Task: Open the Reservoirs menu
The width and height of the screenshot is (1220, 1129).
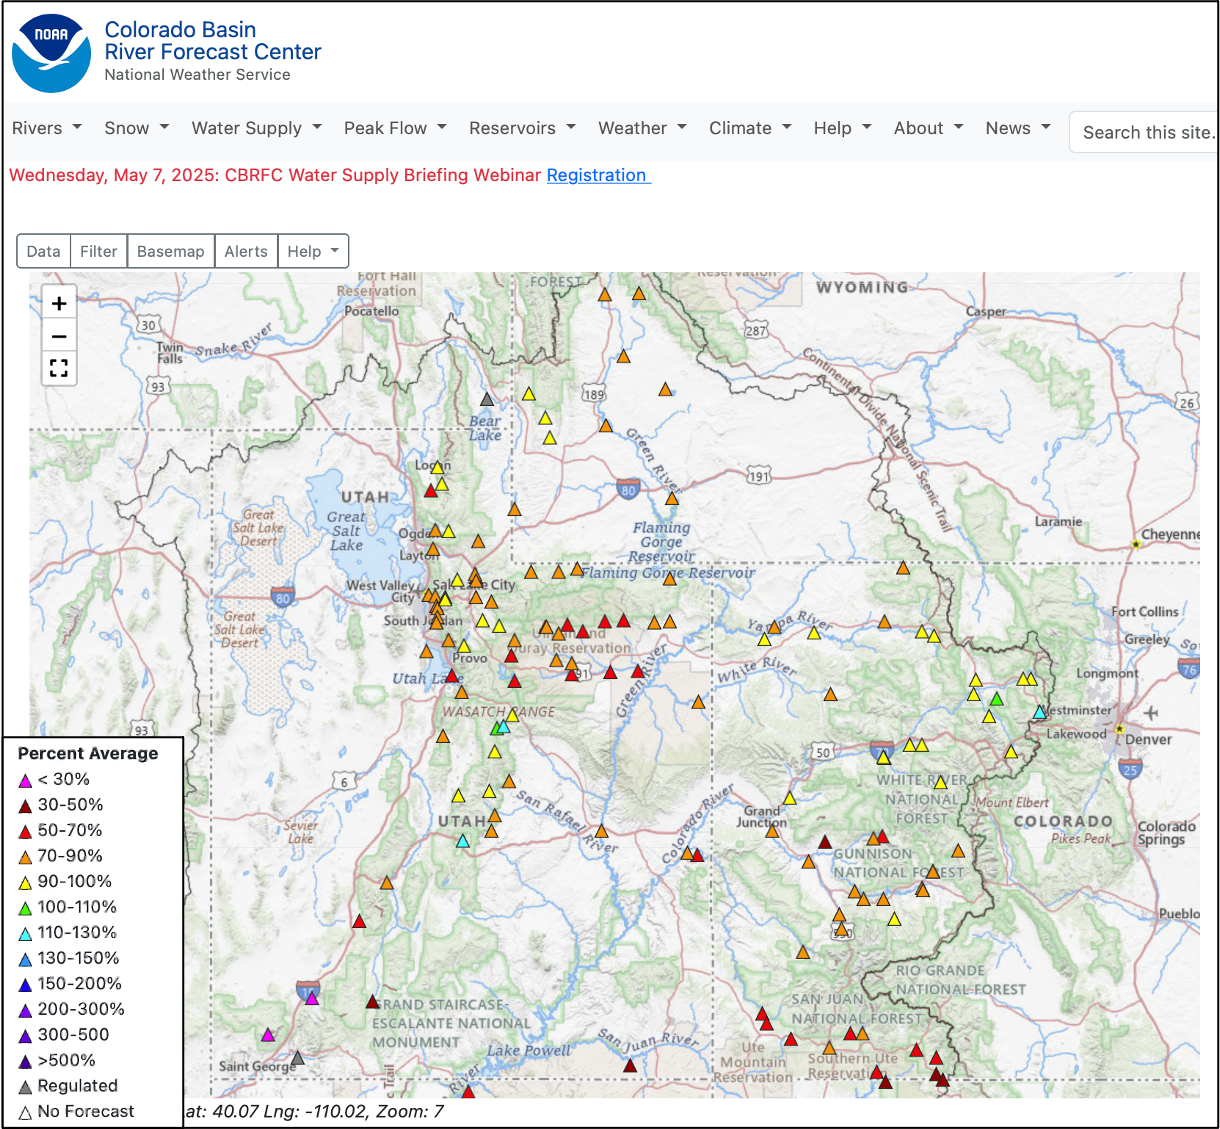Action: coord(522,128)
